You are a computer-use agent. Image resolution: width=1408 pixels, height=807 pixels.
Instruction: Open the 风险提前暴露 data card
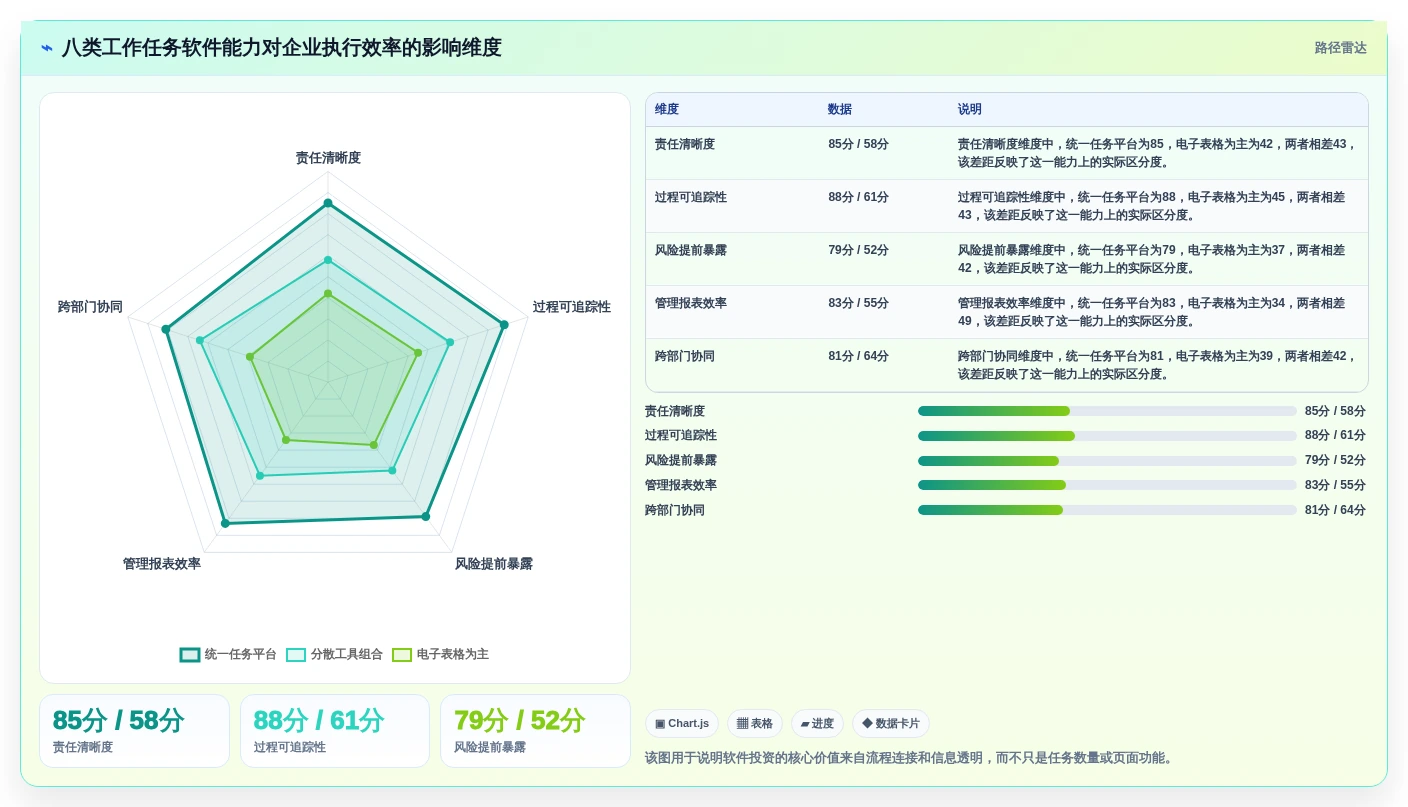535,731
